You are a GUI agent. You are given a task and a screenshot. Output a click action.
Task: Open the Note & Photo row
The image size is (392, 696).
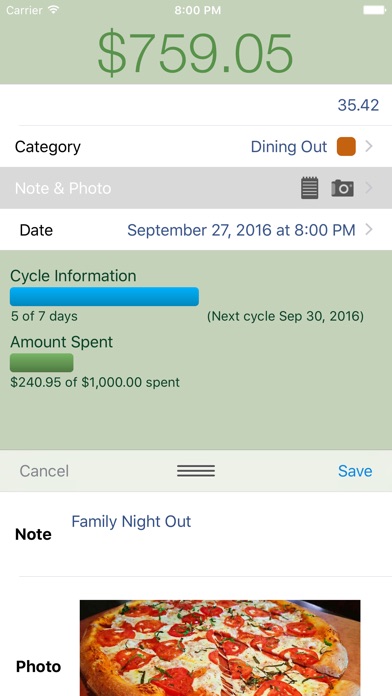196,188
